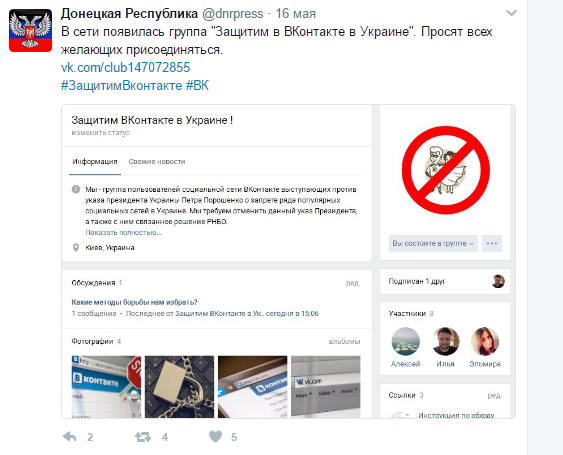The image size is (563, 455).
Task: Click the #ЗащитимВконтакте hashtag
Action: click(121, 85)
